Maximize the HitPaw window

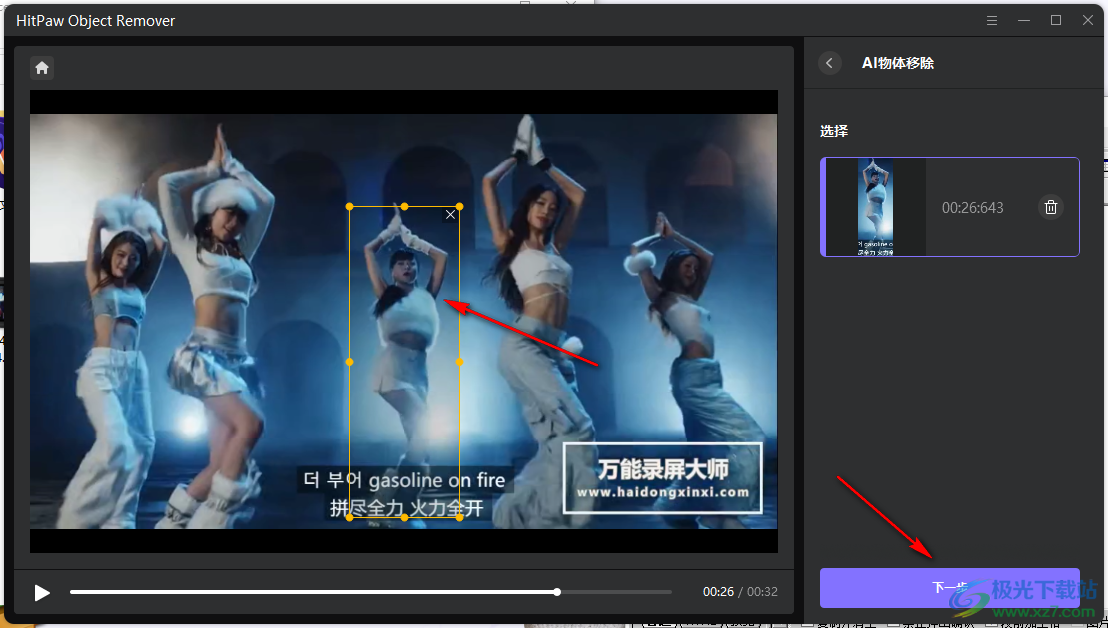(x=1056, y=20)
